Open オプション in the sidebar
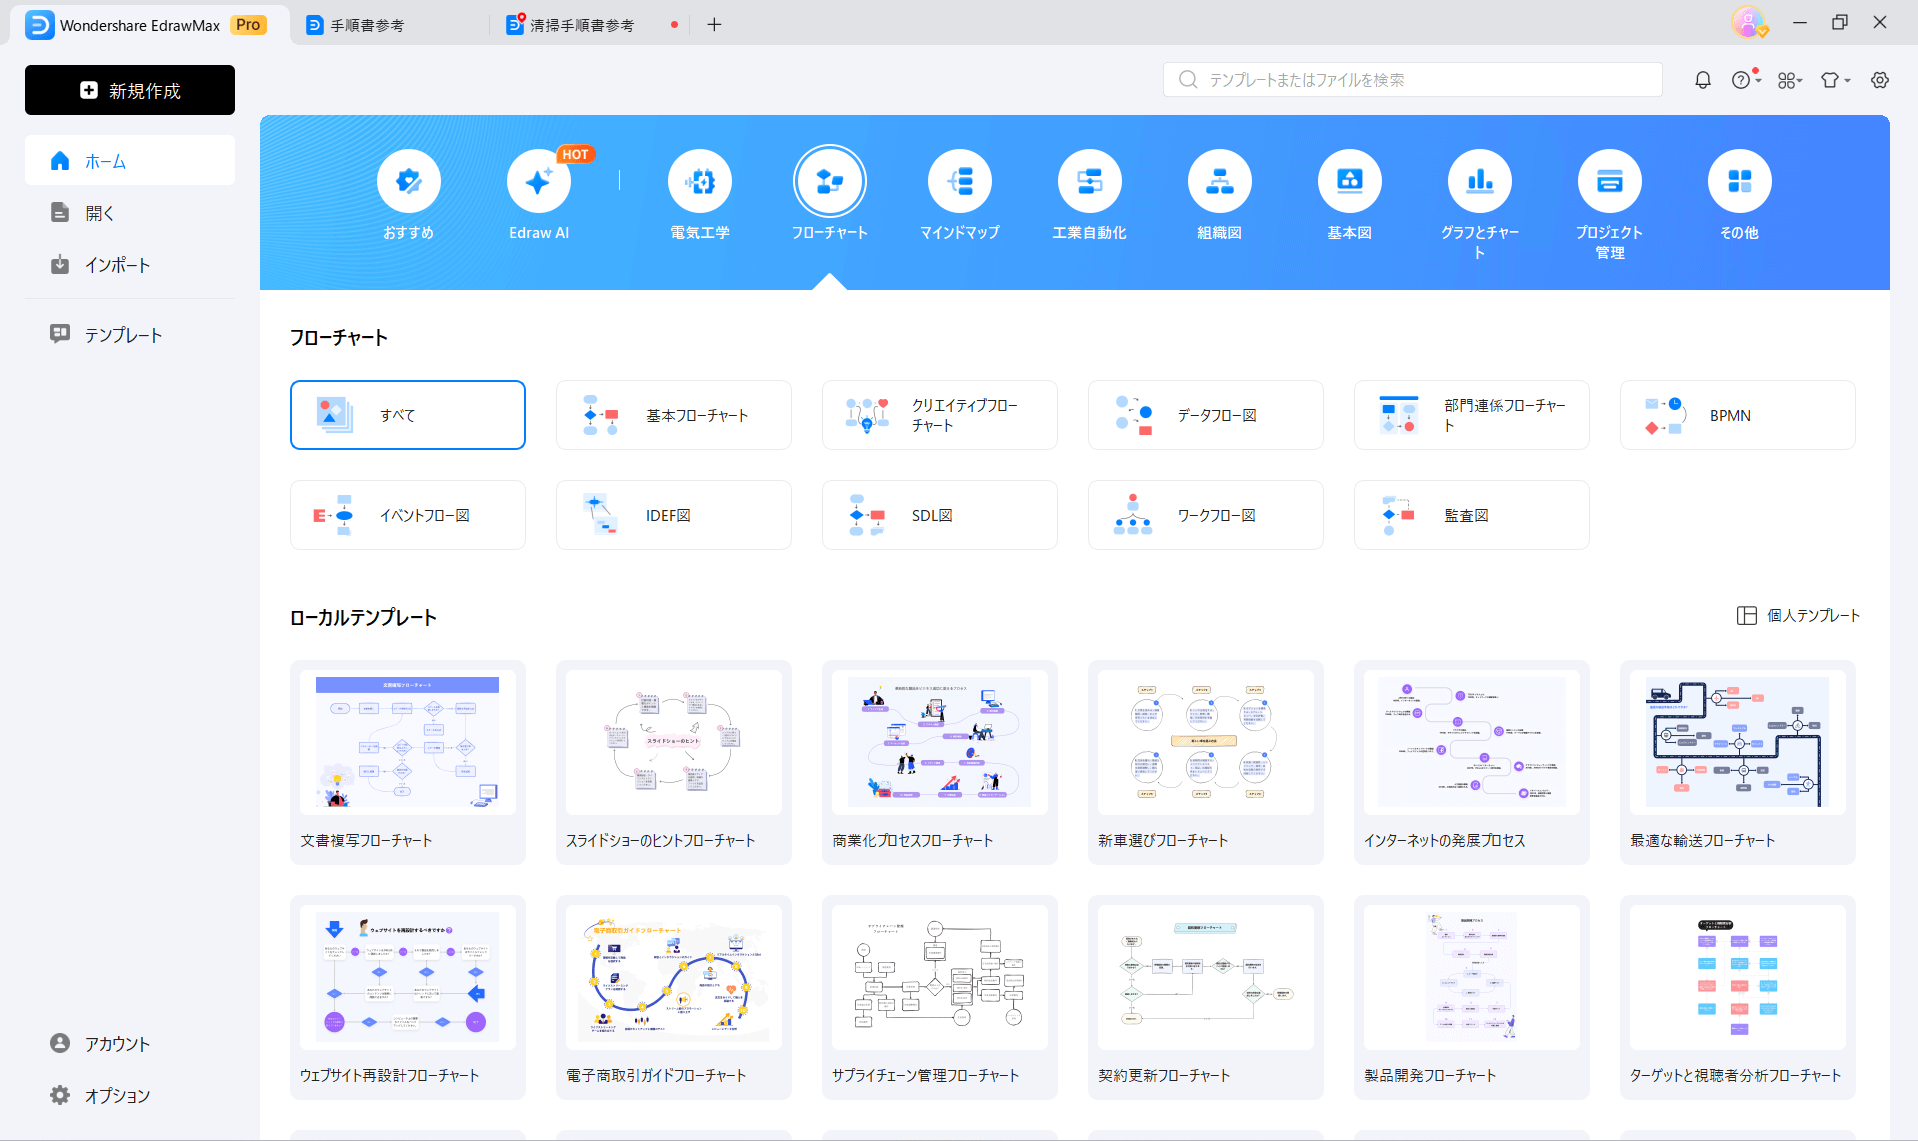This screenshot has height=1141, width=1918. [130, 1095]
